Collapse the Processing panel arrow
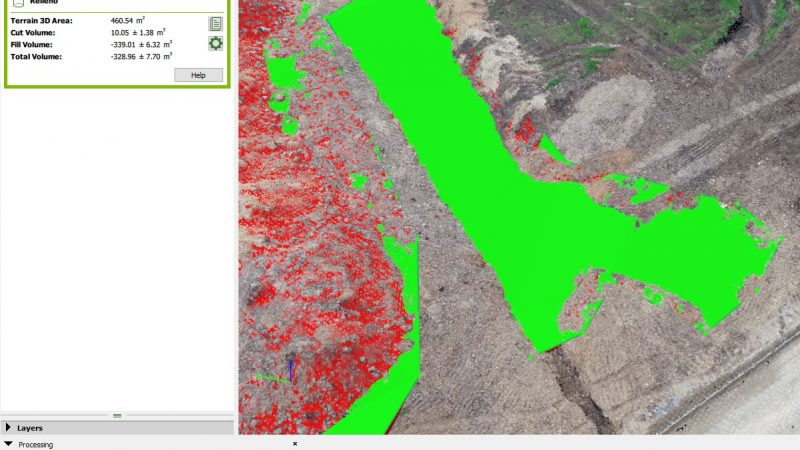Screen dimensions: 800x450 tap(9, 444)
